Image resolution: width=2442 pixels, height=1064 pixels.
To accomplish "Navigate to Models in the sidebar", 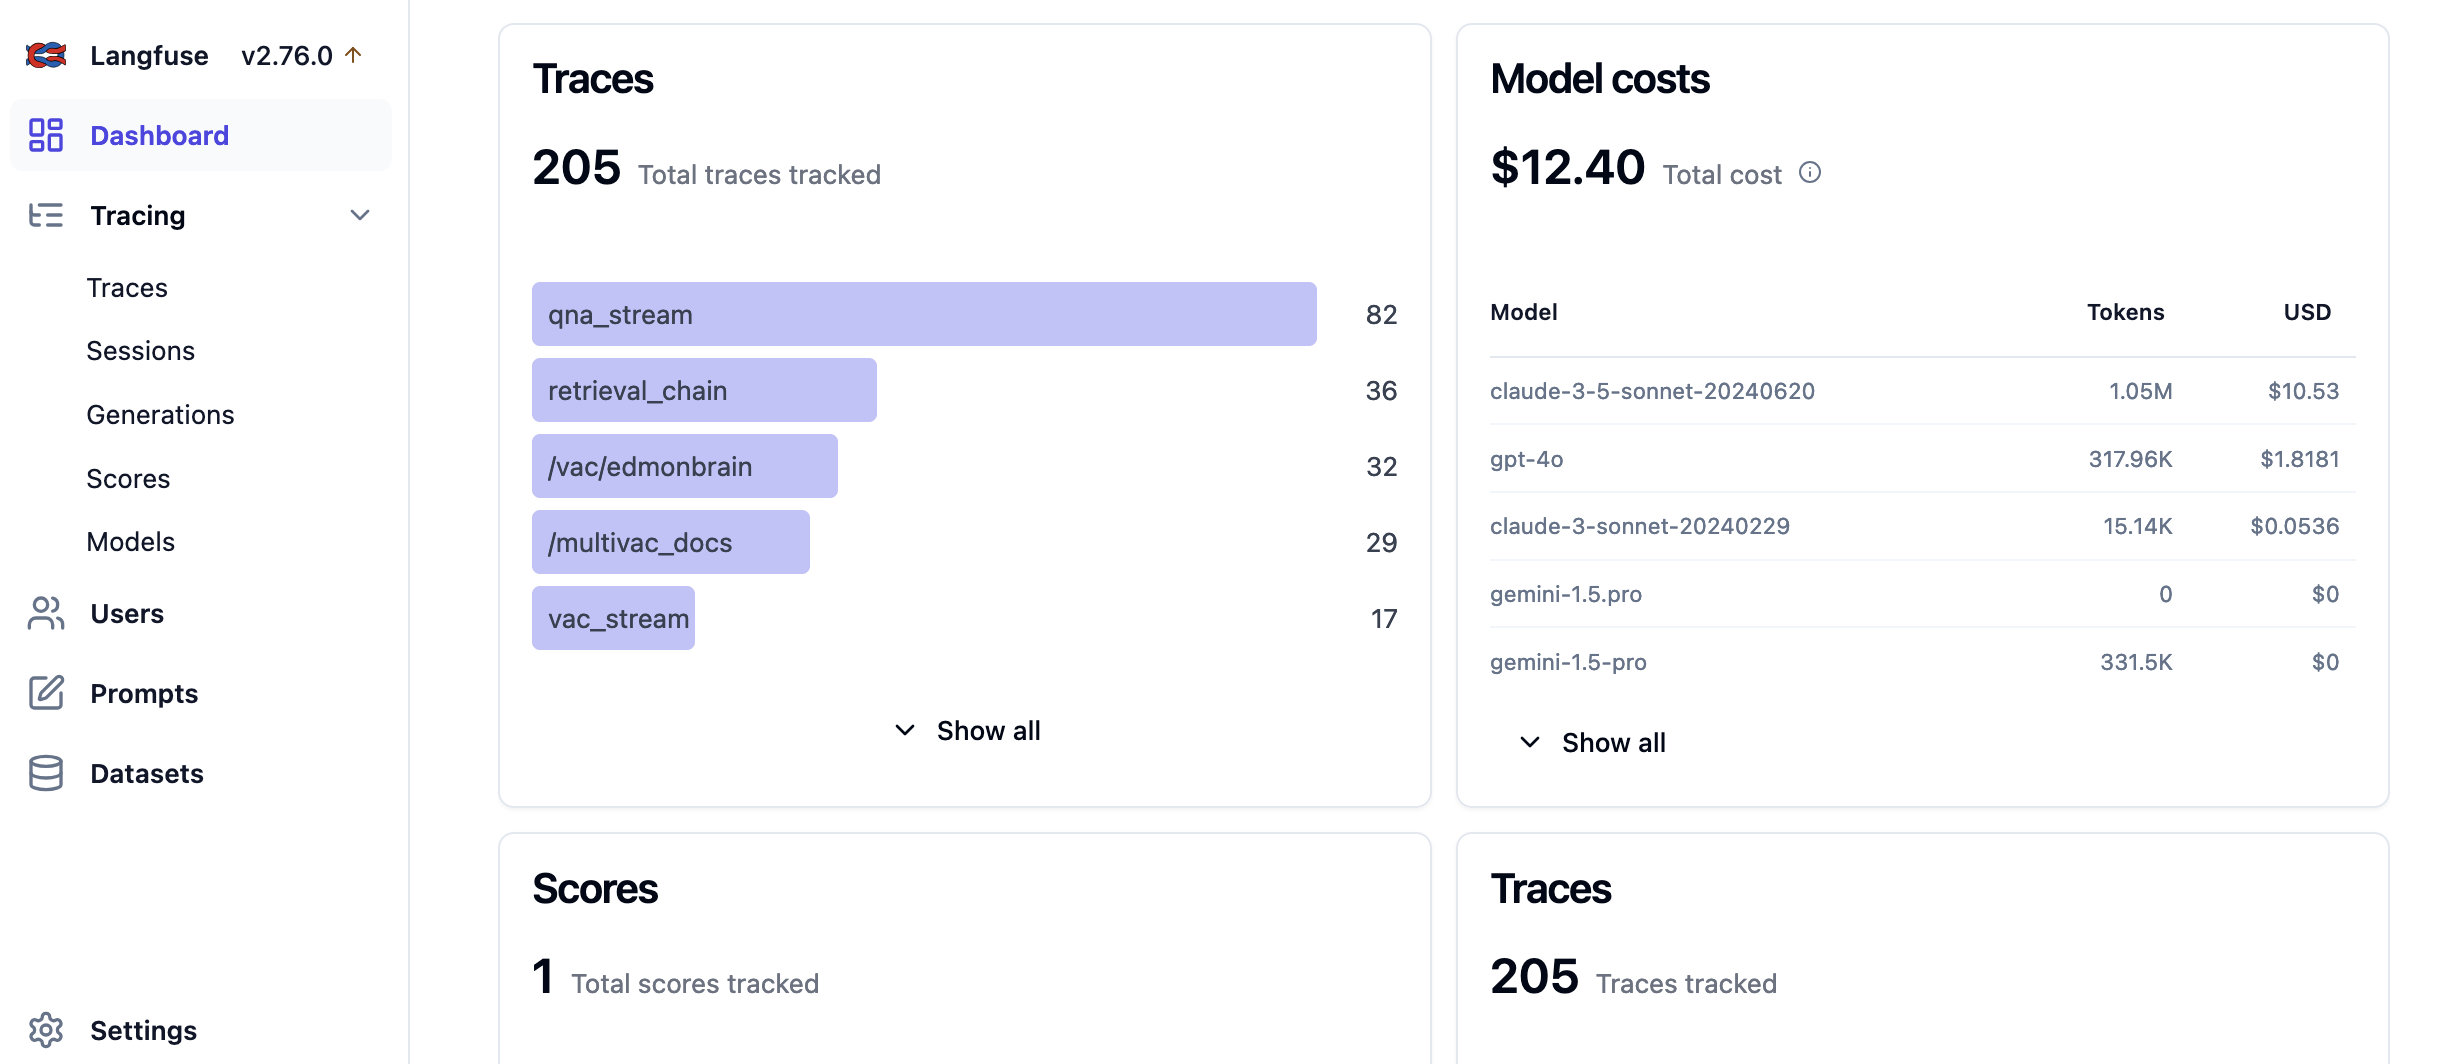I will [130, 542].
